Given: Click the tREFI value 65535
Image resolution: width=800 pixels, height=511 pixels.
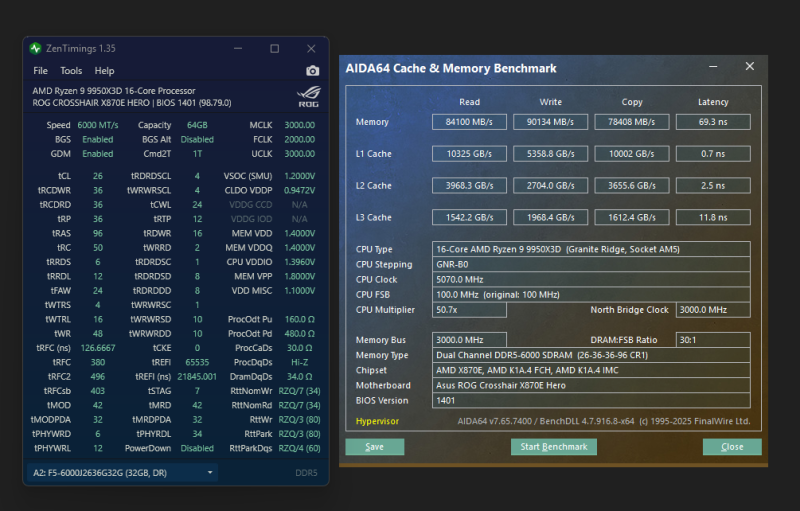Looking at the screenshot, I should pyautogui.click(x=197, y=362).
